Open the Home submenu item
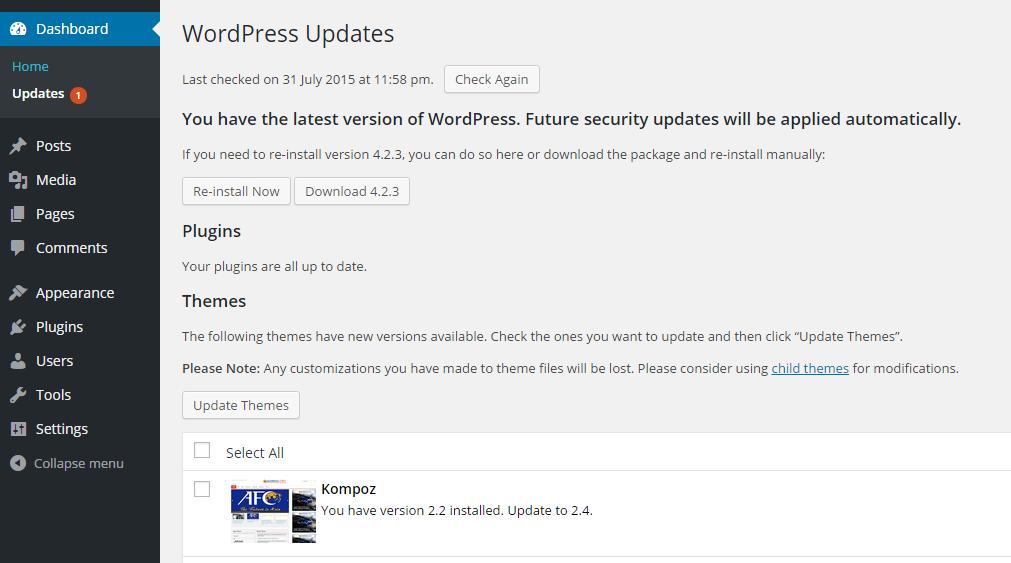 (x=30, y=66)
